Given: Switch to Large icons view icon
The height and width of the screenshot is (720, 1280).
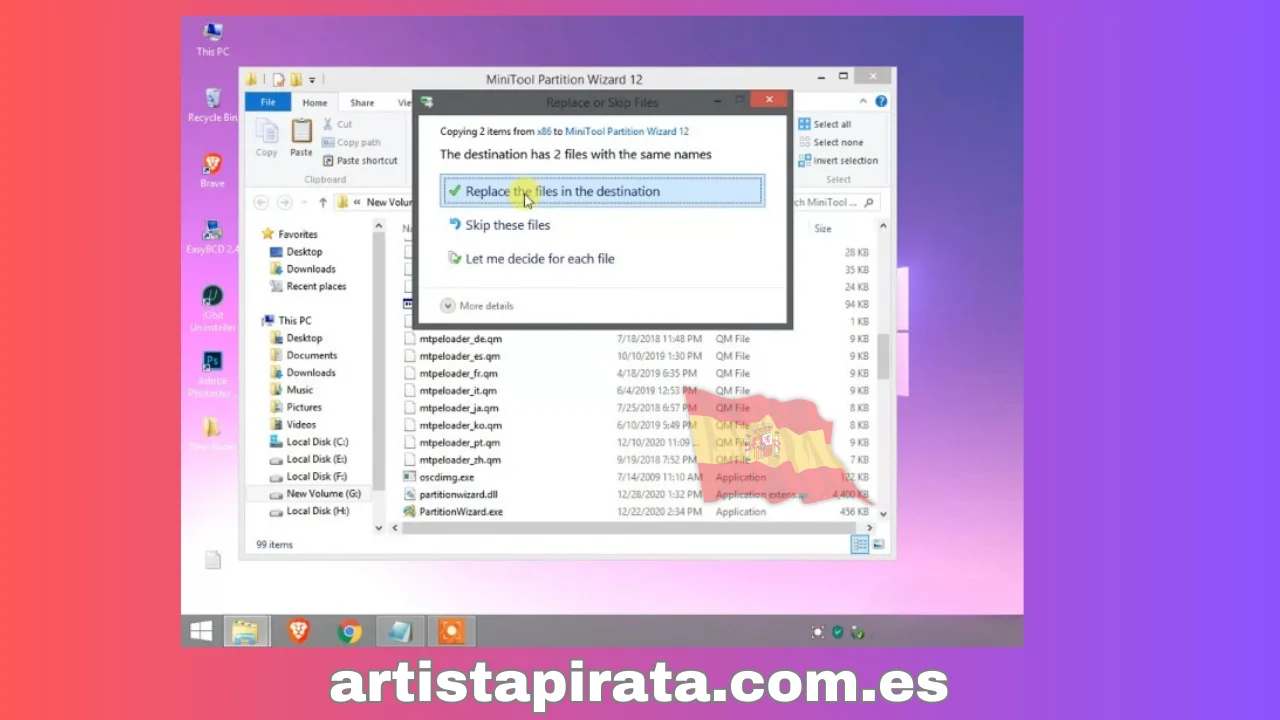Looking at the screenshot, I should coord(878,544).
